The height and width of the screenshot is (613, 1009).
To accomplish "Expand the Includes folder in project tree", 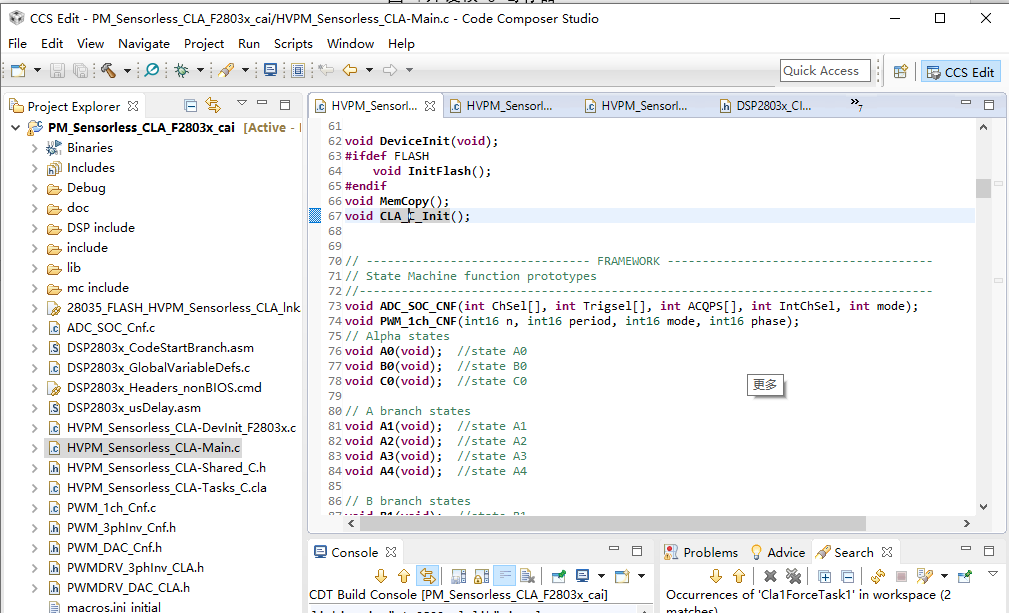I will [x=34, y=168].
